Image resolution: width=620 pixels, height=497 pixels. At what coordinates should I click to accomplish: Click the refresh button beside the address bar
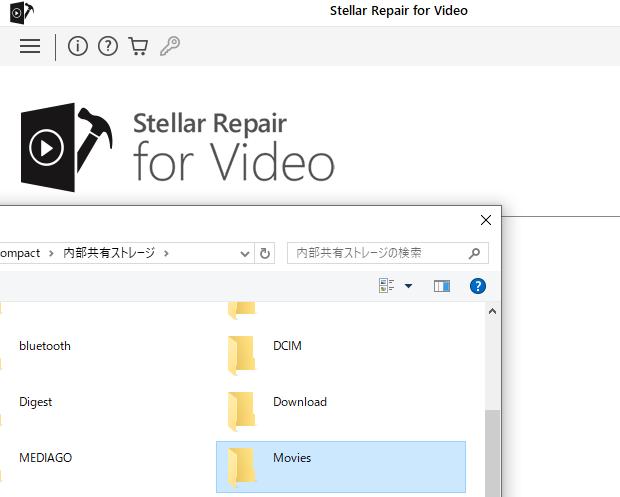pyautogui.click(x=265, y=253)
